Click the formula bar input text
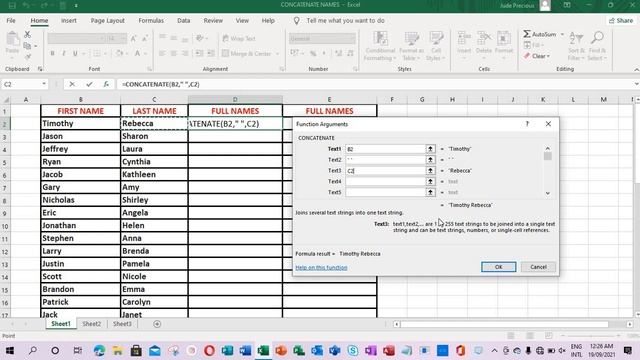Image resolution: width=640 pixels, height=360 pixels. [x=160, y=84]
